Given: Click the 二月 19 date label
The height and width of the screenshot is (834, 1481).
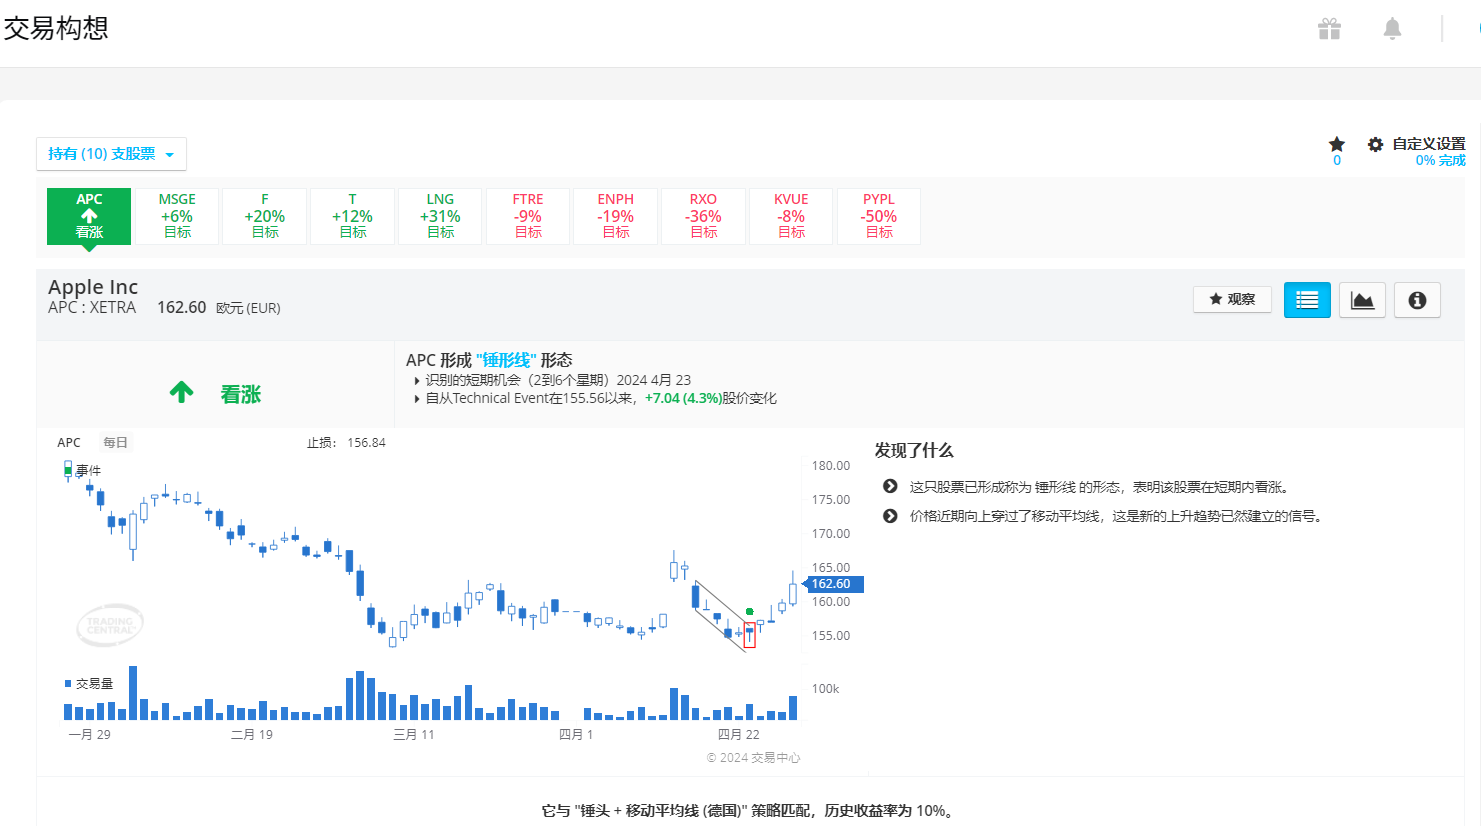Looking at the screenshot, I should point(252,734).
